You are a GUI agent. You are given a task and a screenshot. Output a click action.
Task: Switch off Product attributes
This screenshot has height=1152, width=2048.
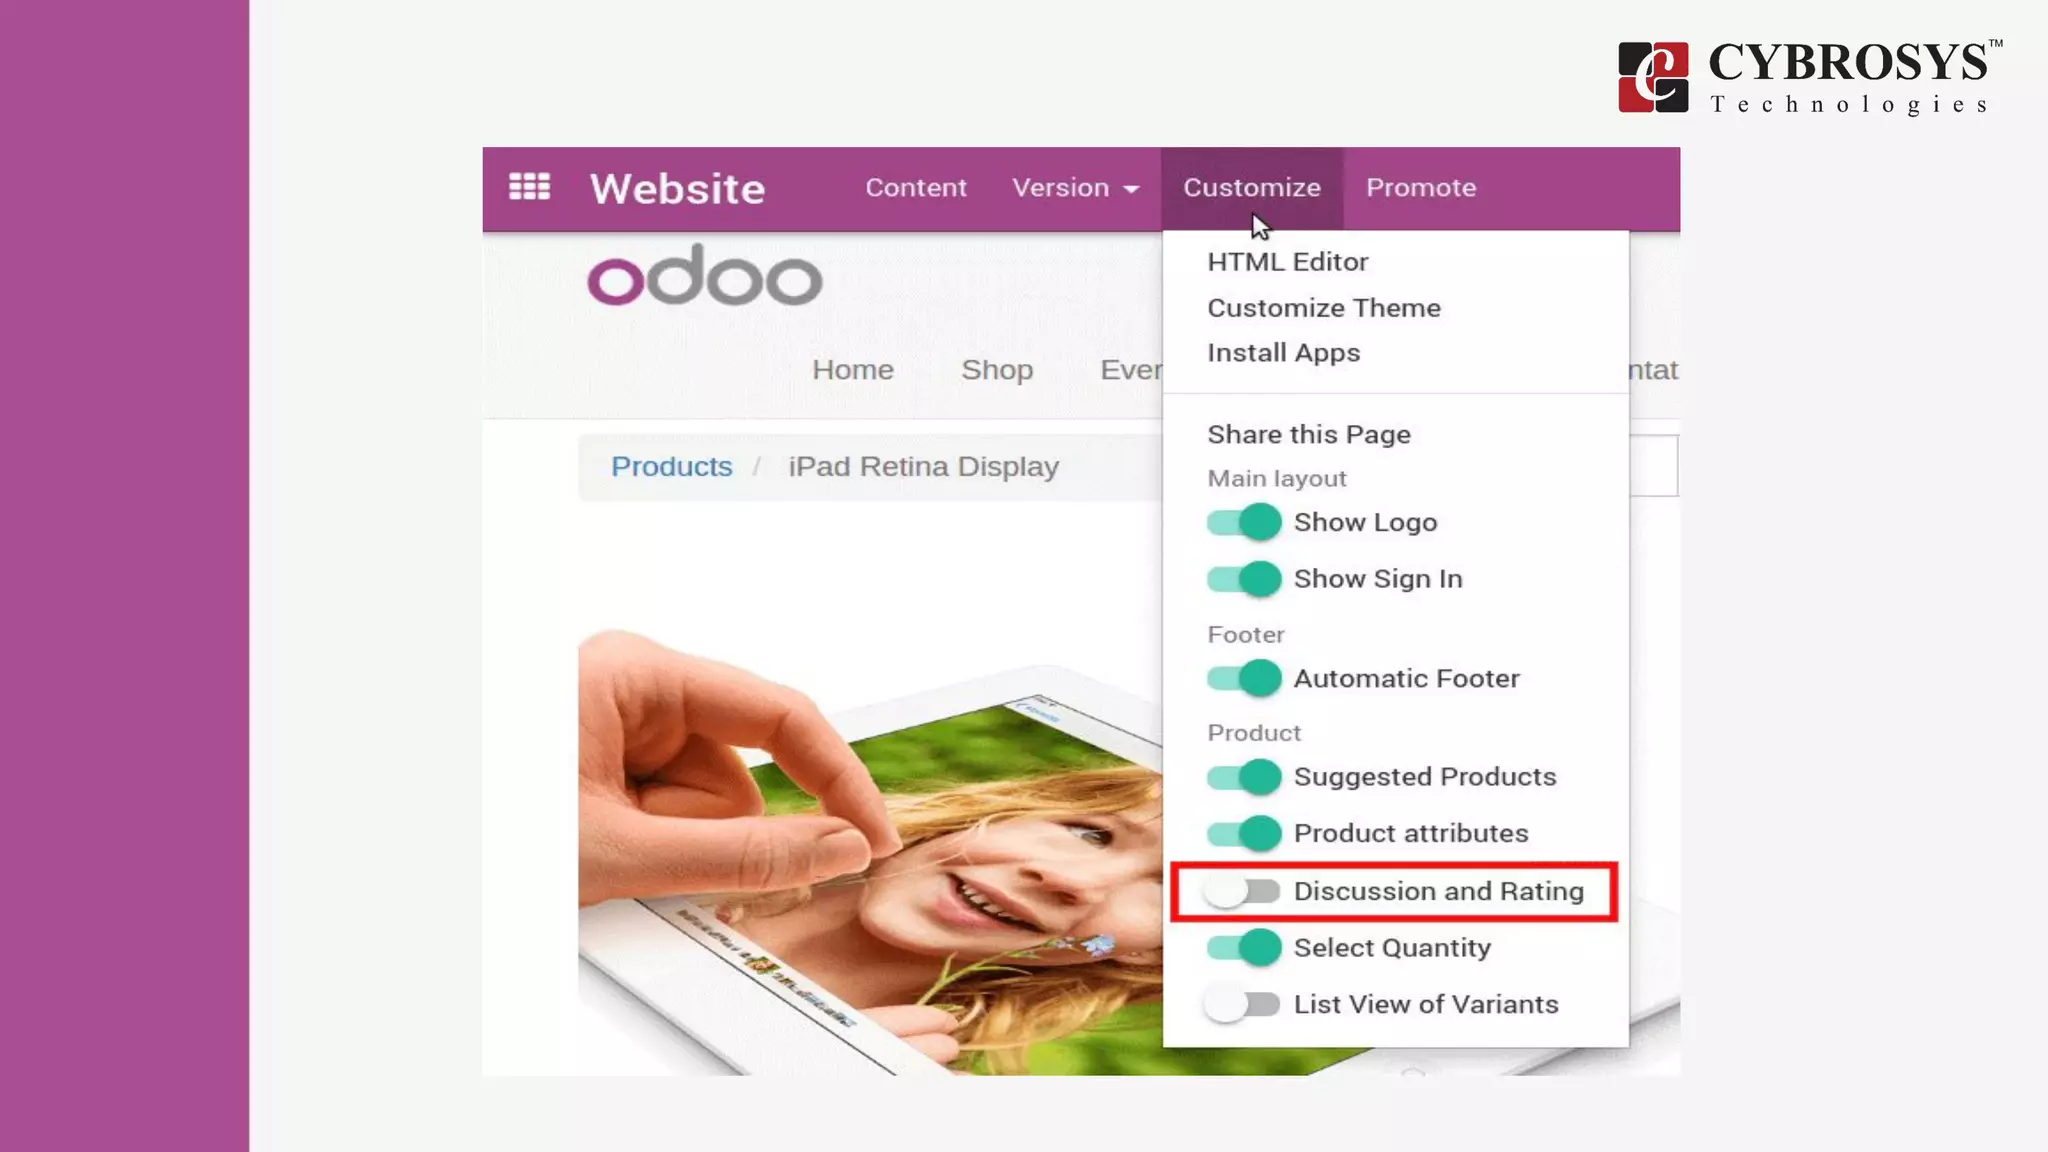tap(1243, 833)
